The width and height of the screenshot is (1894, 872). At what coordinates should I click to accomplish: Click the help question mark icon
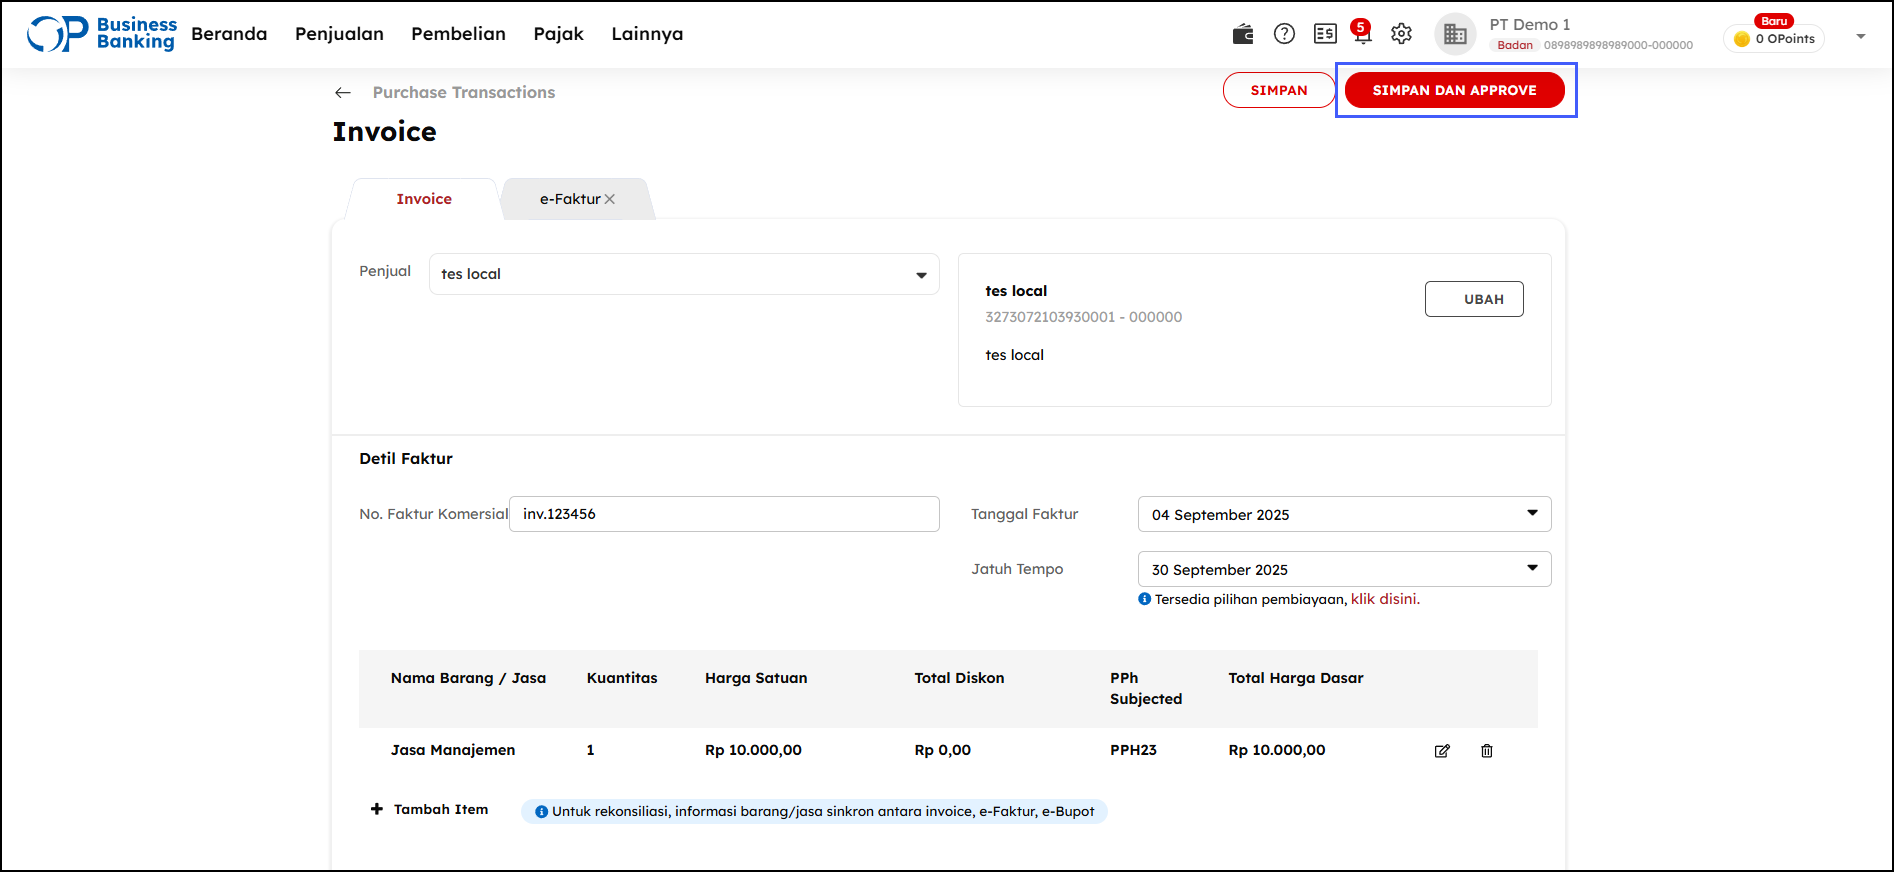(x=1284, y=34)
